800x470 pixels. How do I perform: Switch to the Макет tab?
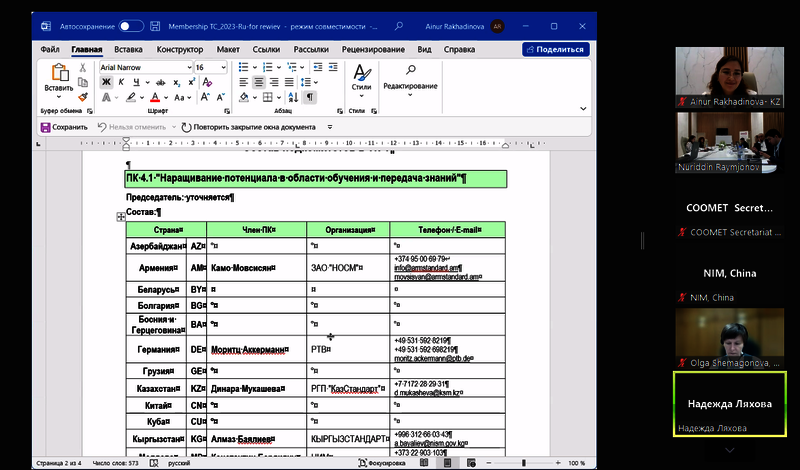point(228,50)
